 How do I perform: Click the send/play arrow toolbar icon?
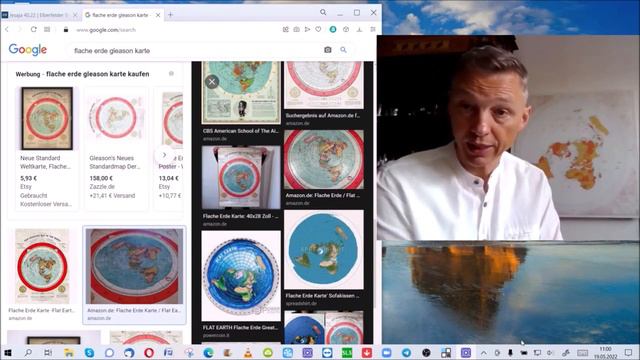pyautogui.click(x=307, y=29)
